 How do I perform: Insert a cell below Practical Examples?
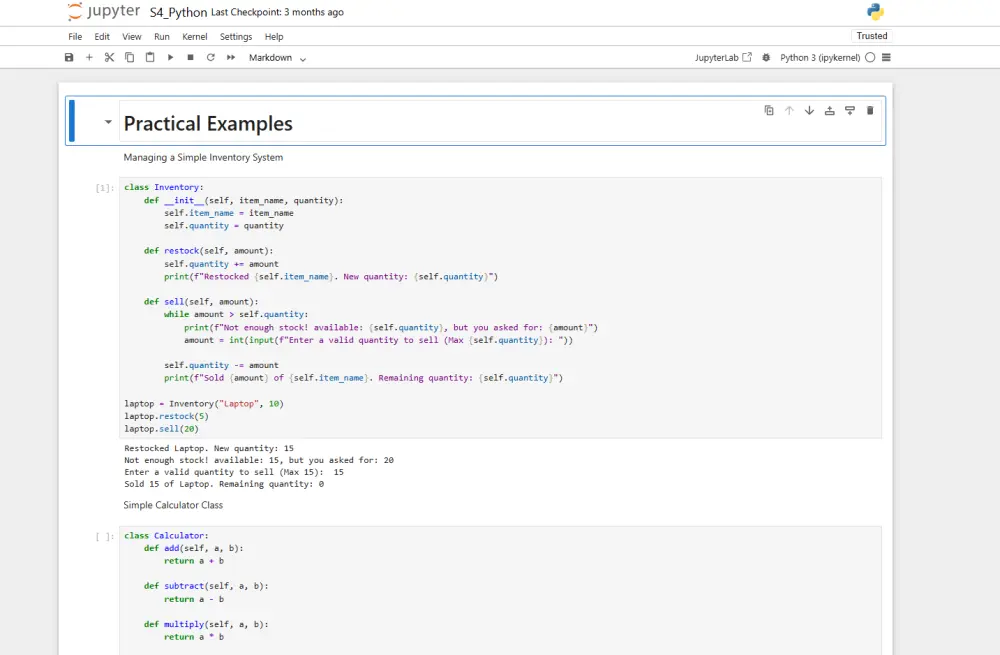(849, 110)
